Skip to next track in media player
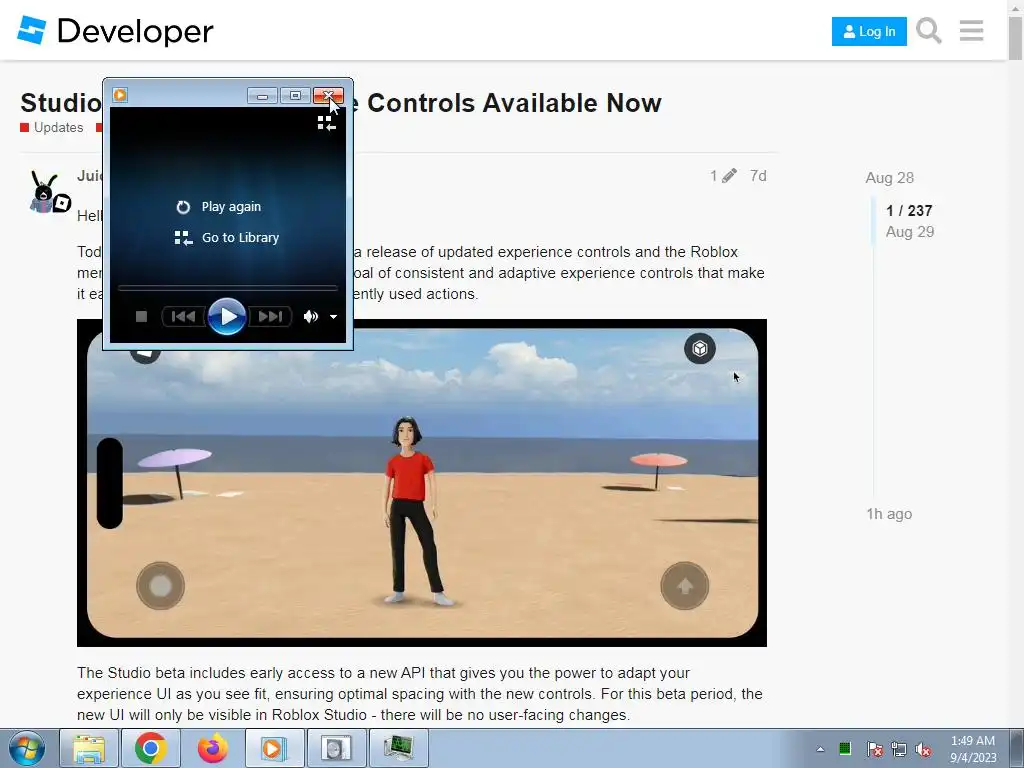This screenshot has height=768, width=1024. click(270, 317)
